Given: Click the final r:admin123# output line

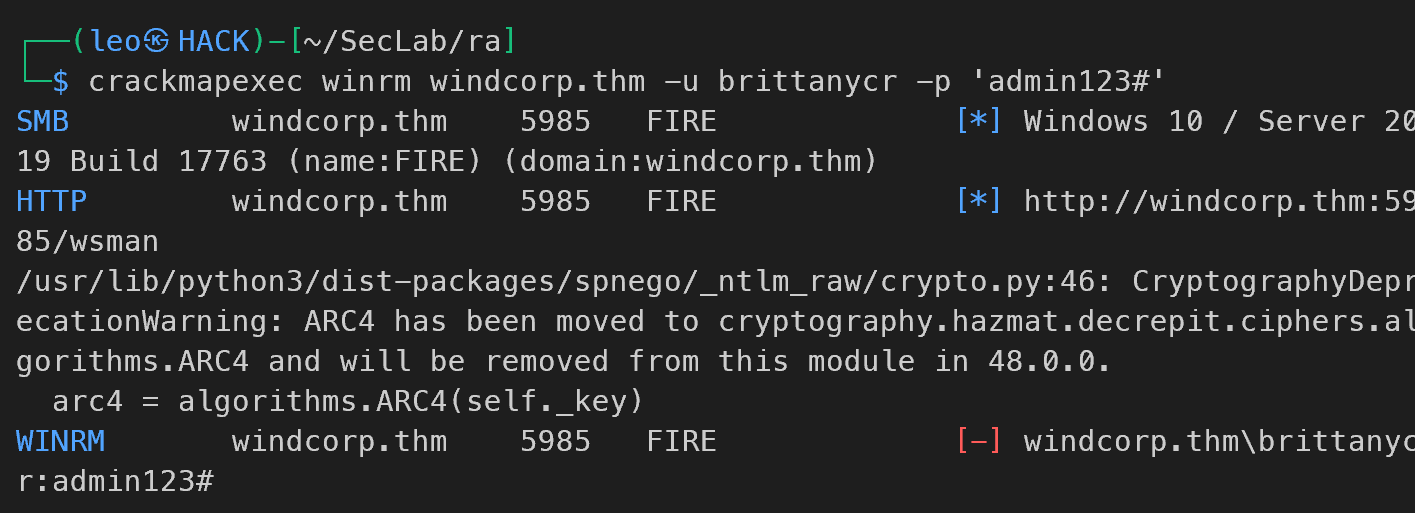Looking at the screenshot, I should 115,481.
